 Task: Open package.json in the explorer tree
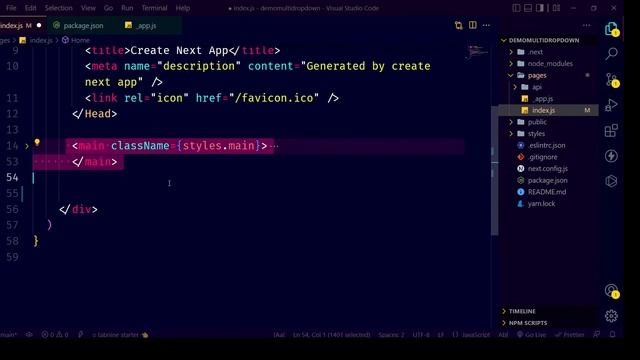click(549, 180)
